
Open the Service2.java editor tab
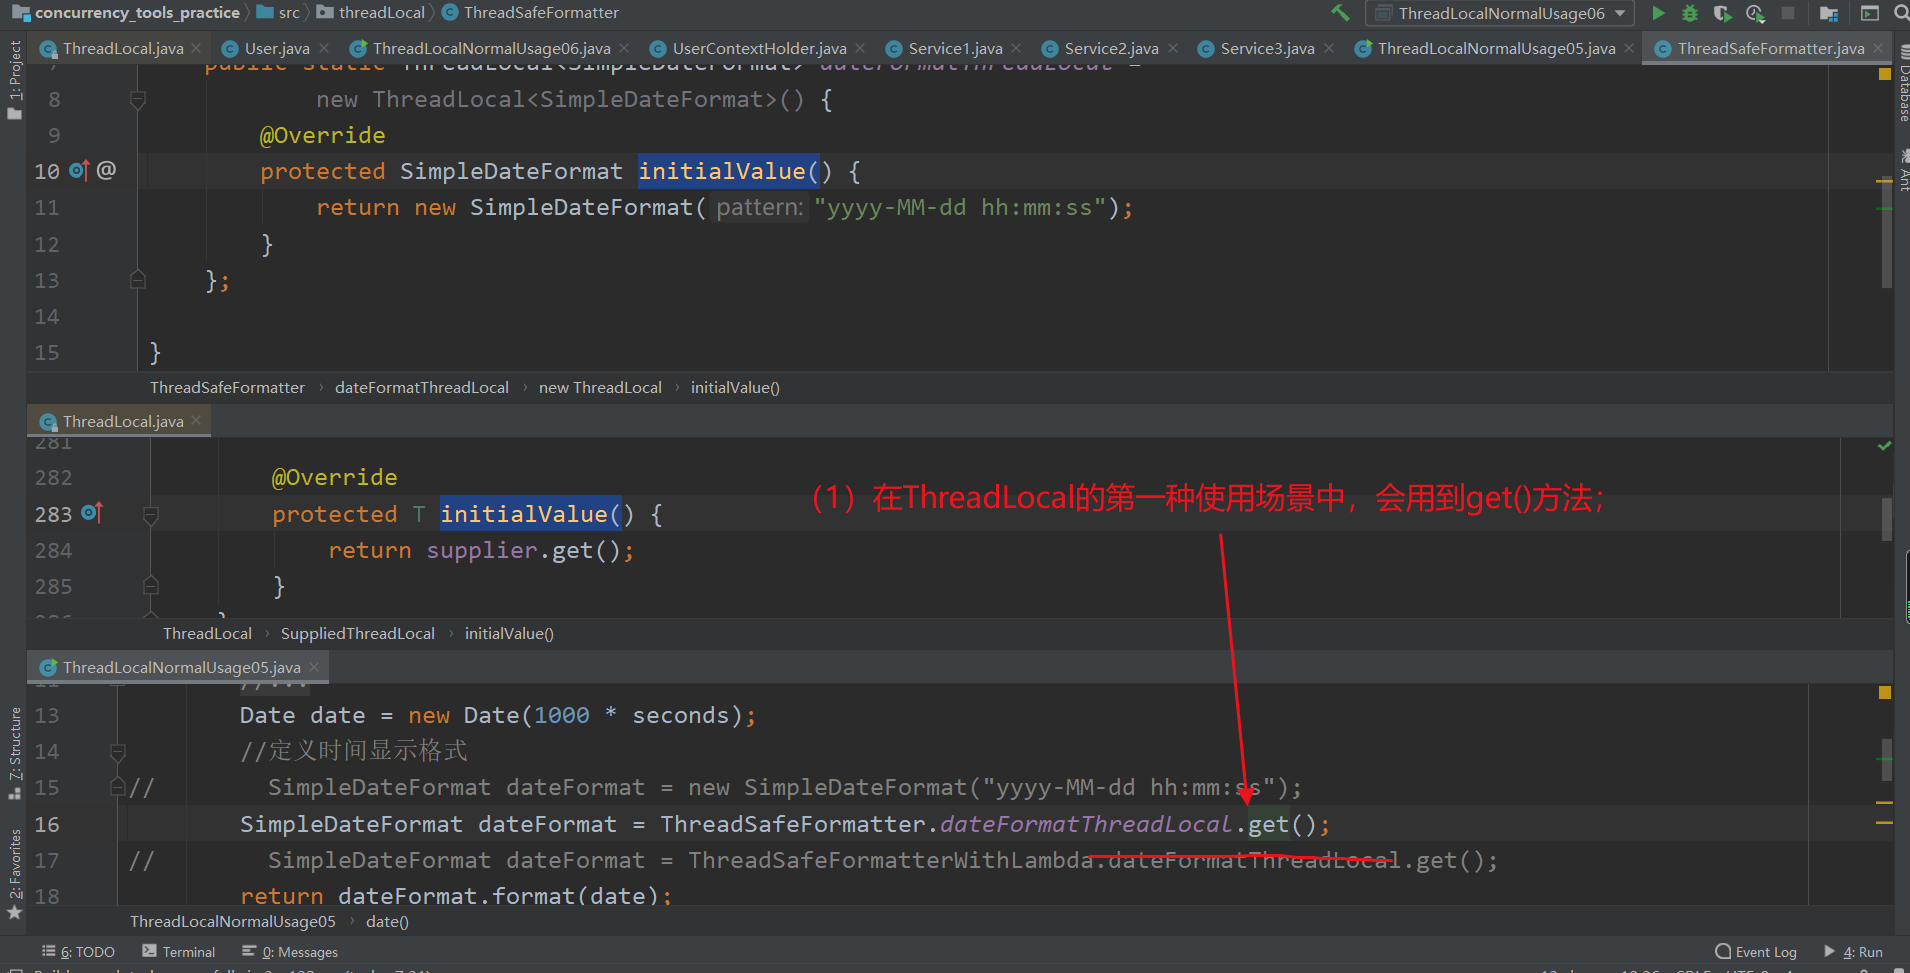(x=1111, y=47)
